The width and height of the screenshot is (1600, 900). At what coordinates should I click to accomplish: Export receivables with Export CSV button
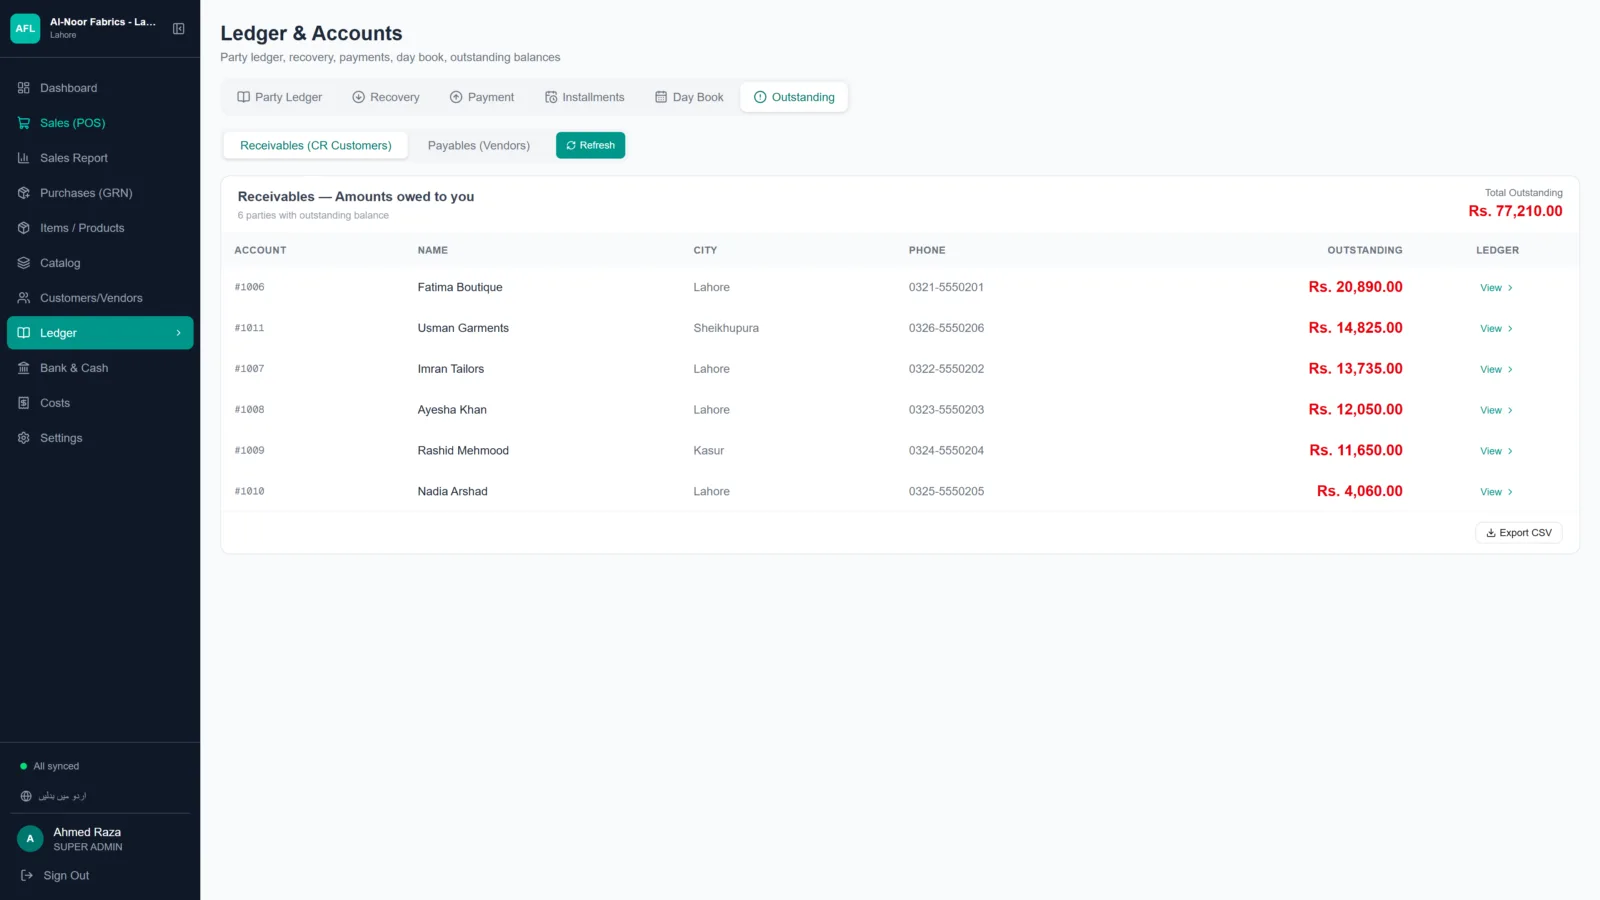pos(1519,533)
